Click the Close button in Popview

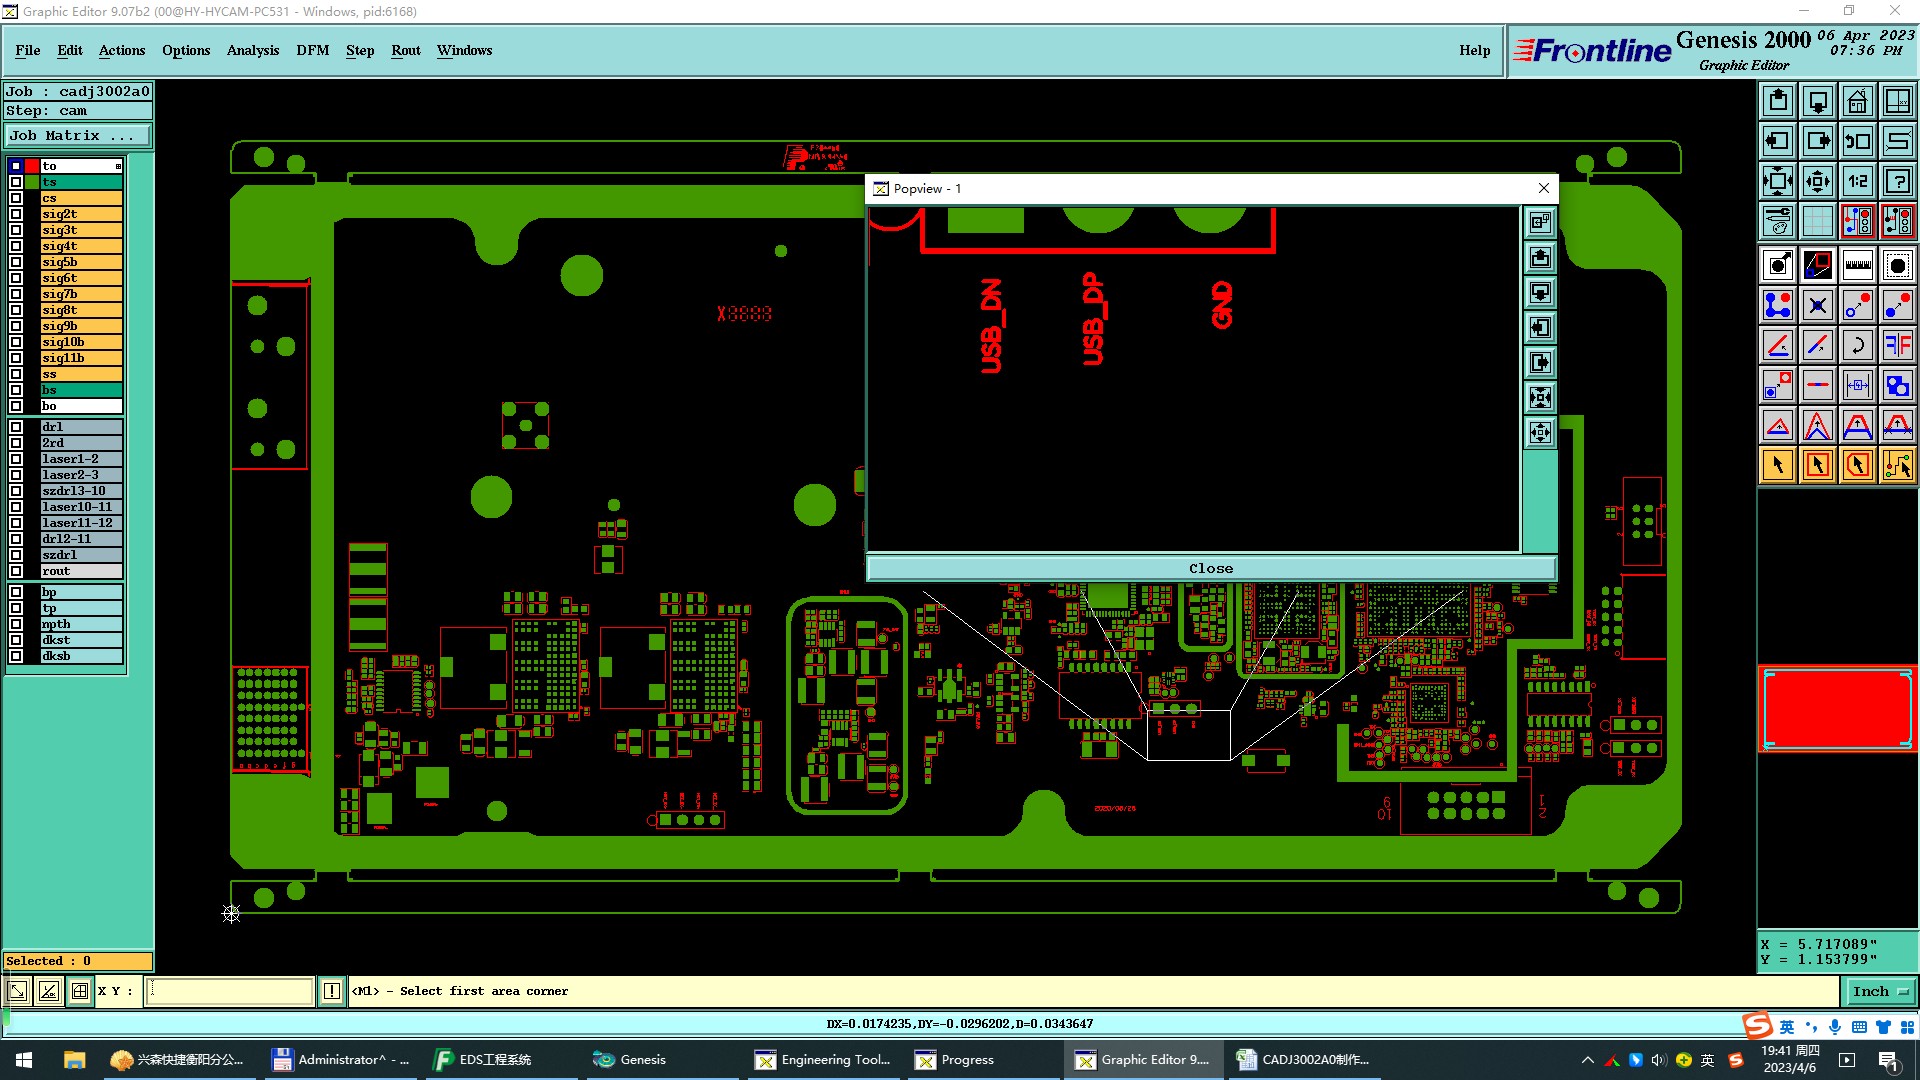click(1210, 568)
